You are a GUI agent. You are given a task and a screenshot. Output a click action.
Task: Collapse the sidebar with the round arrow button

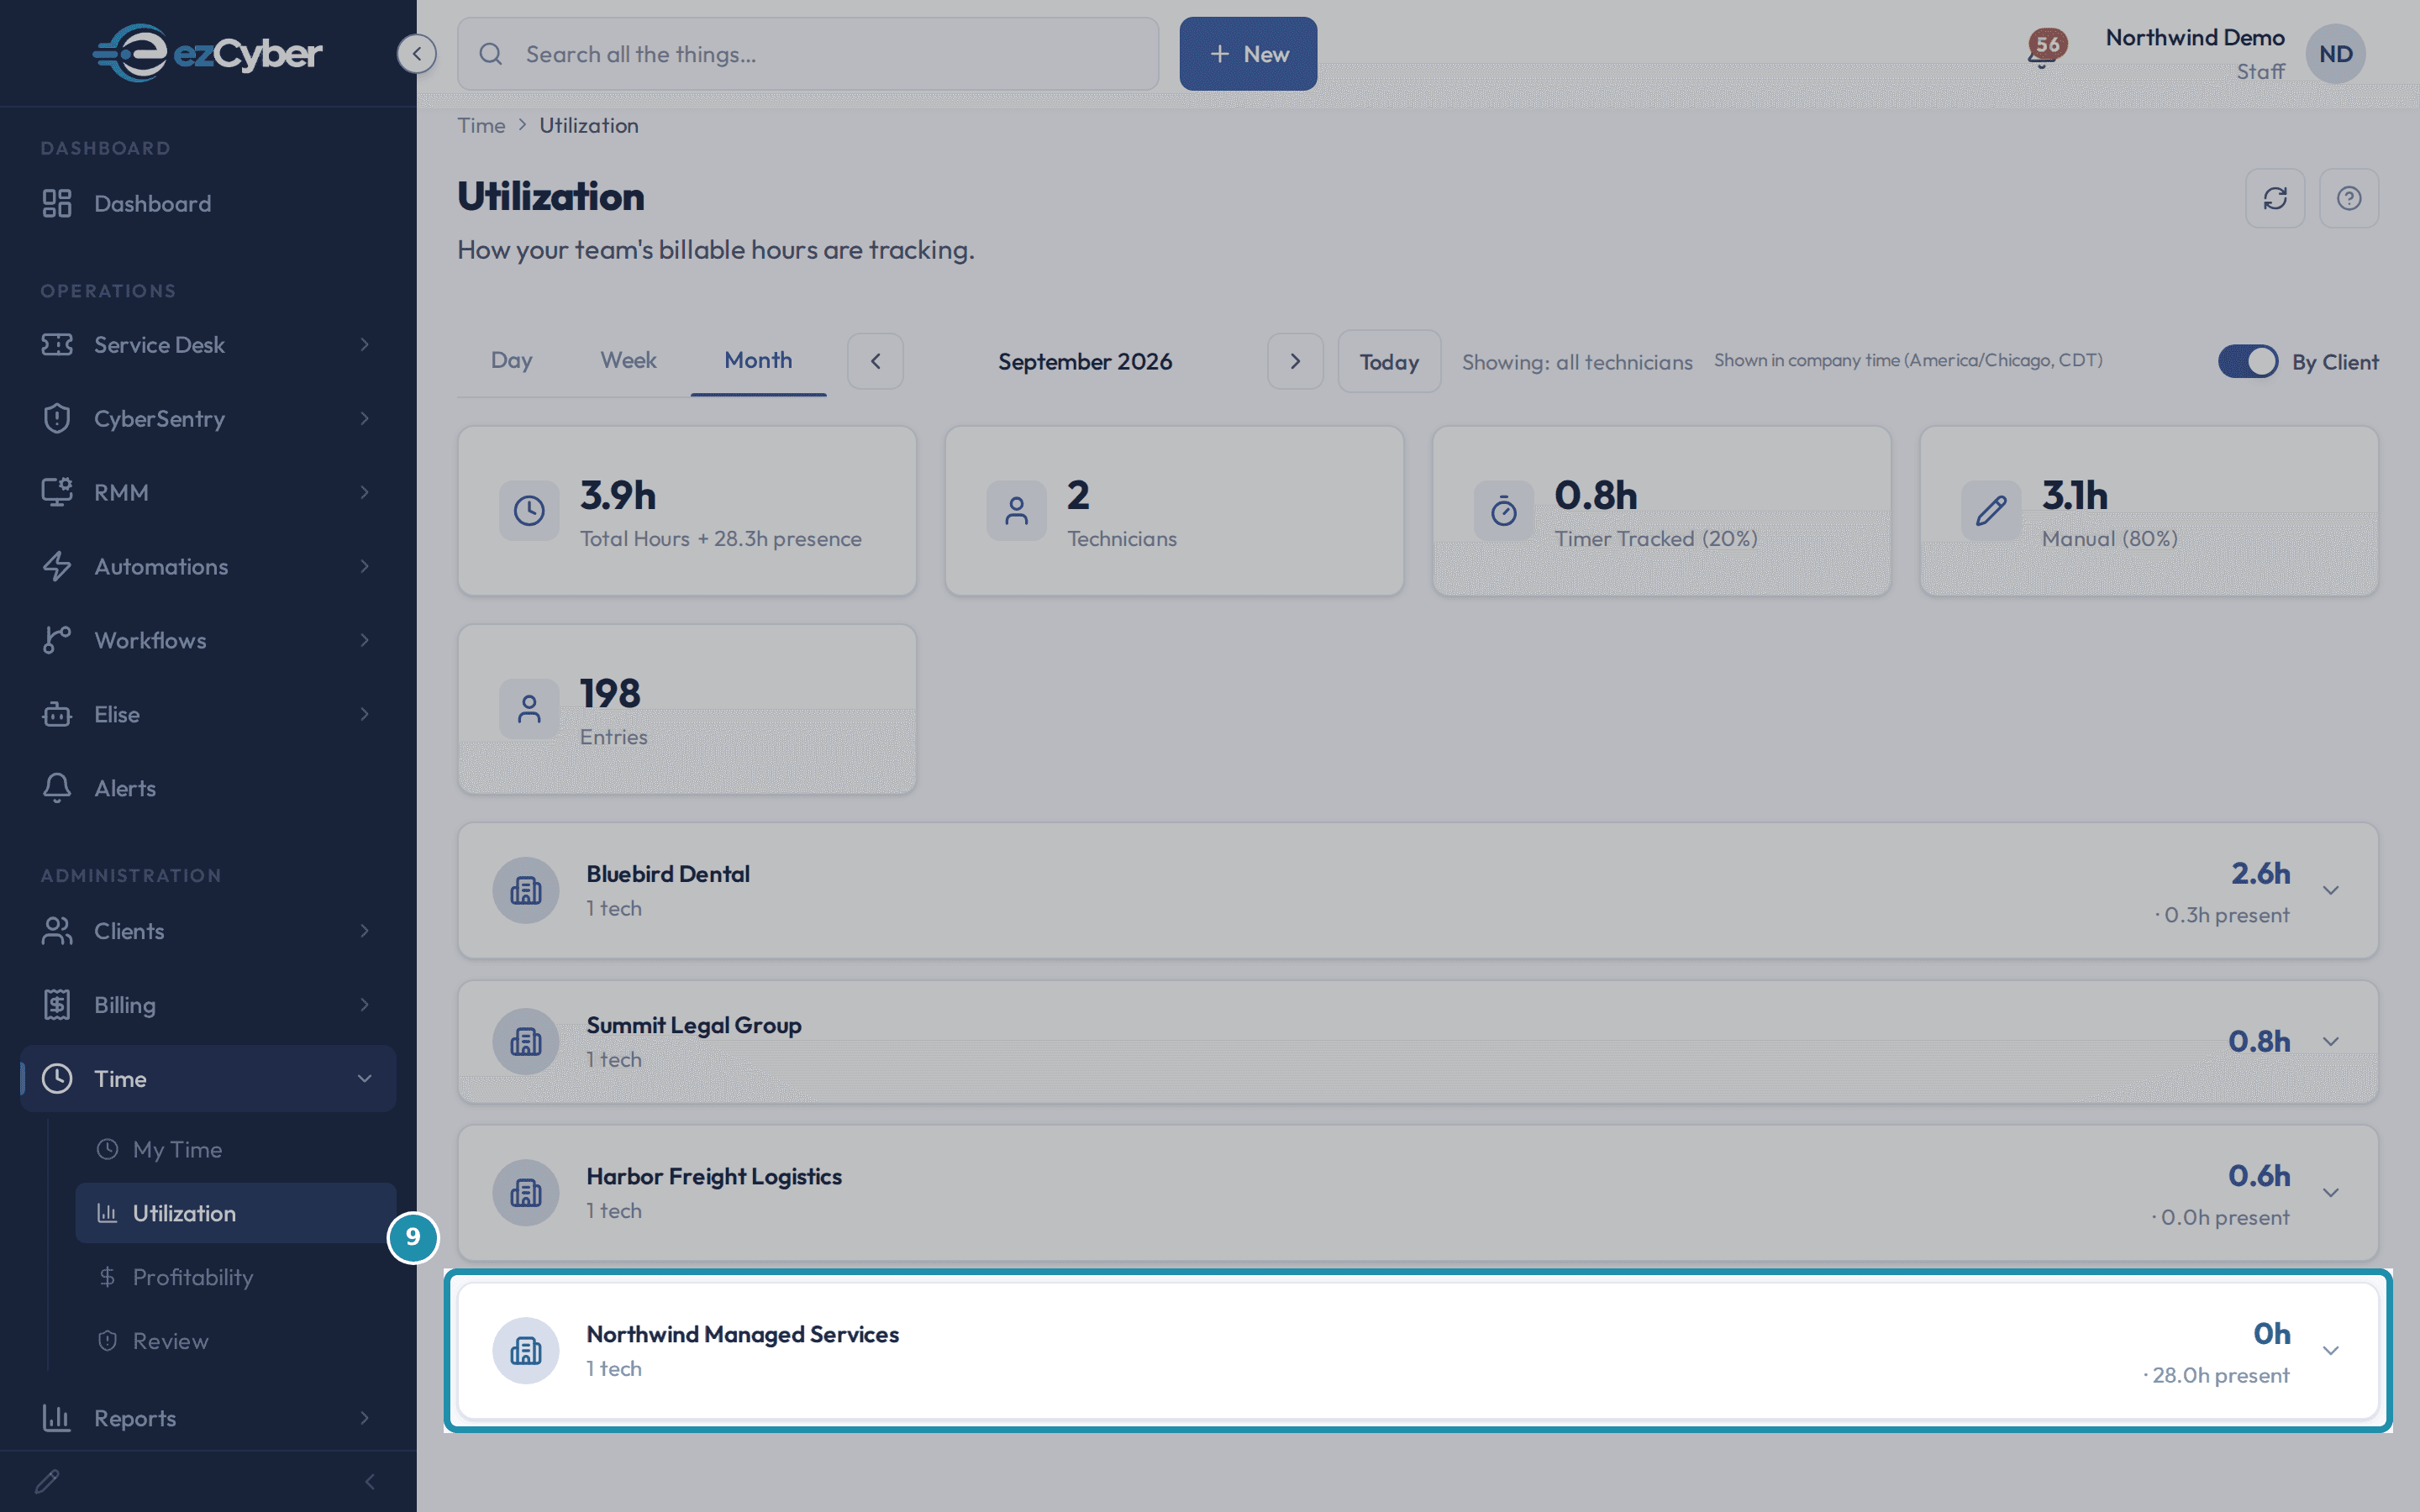click(417, 54)
